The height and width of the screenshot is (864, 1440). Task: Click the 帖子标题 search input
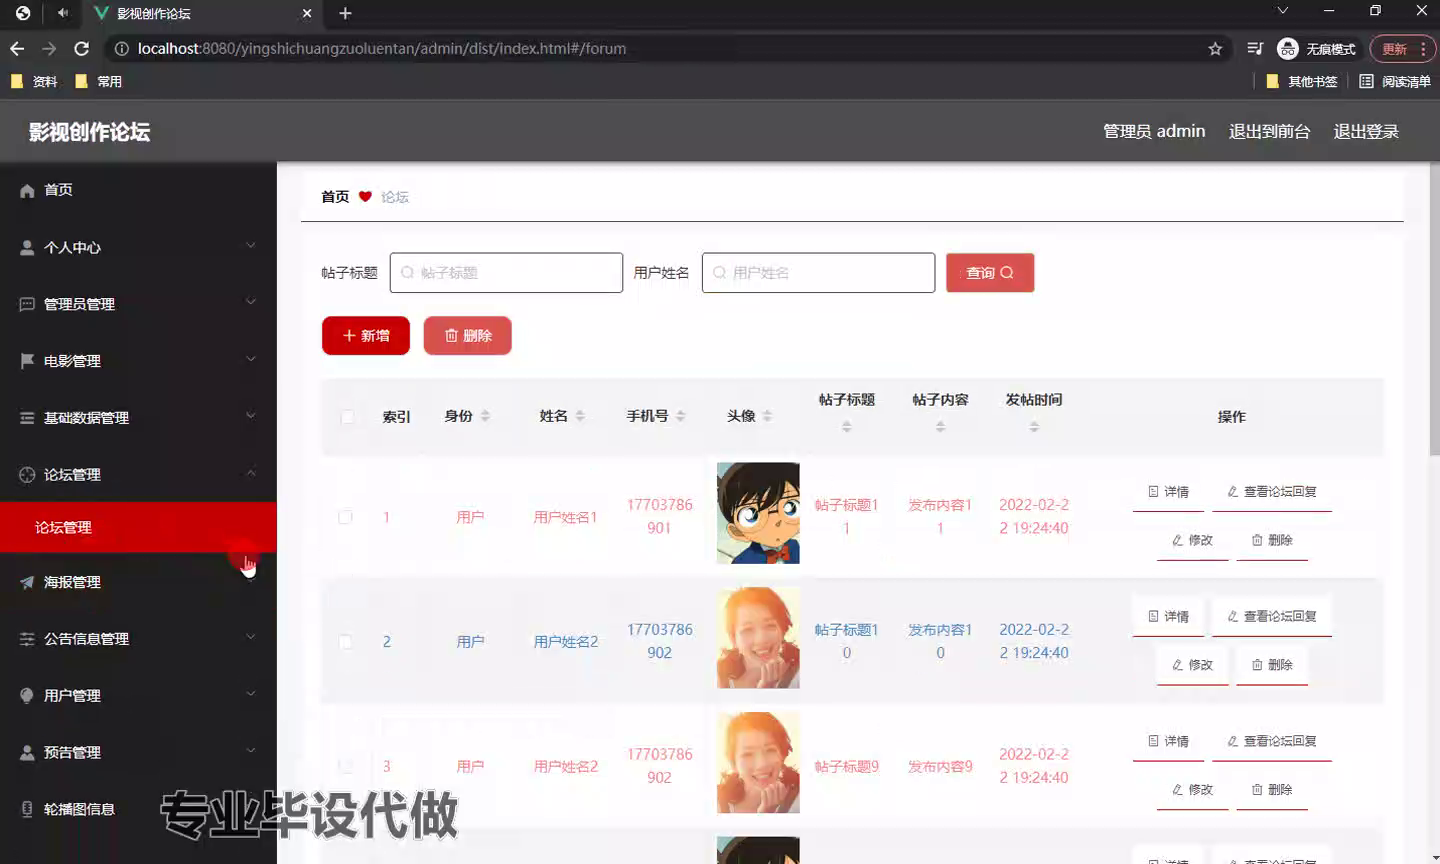(x=506, y=273)
